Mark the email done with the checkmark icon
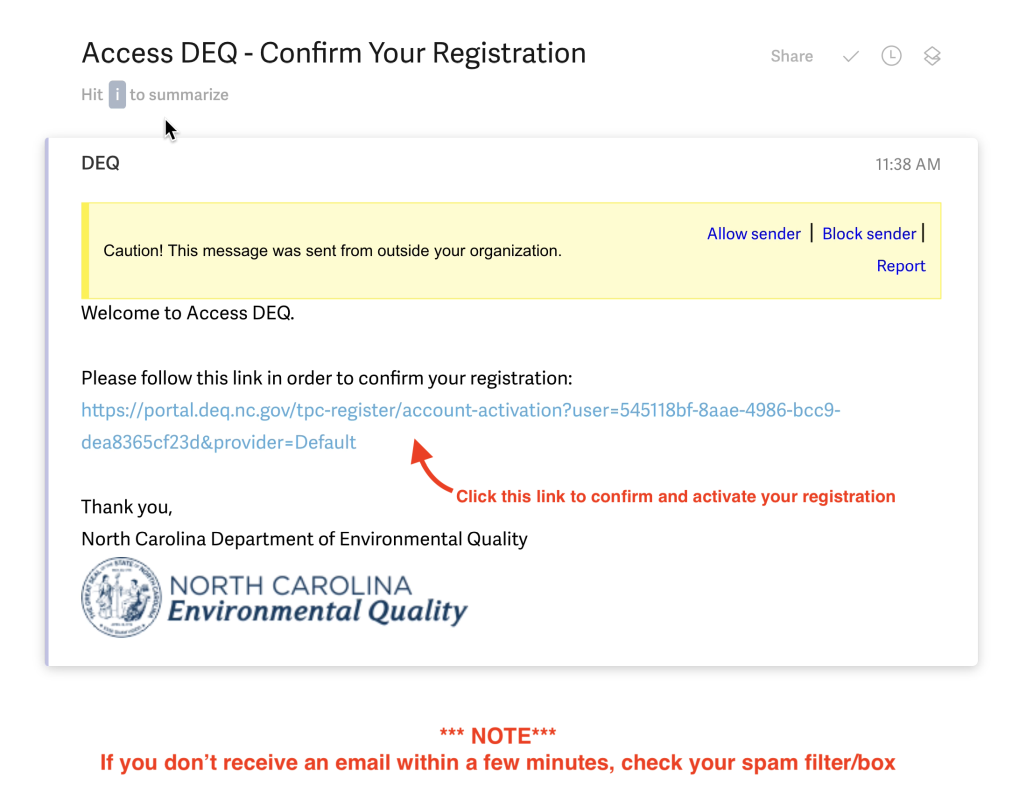This screenshot has width=1015, height=800. click(851, 56)
